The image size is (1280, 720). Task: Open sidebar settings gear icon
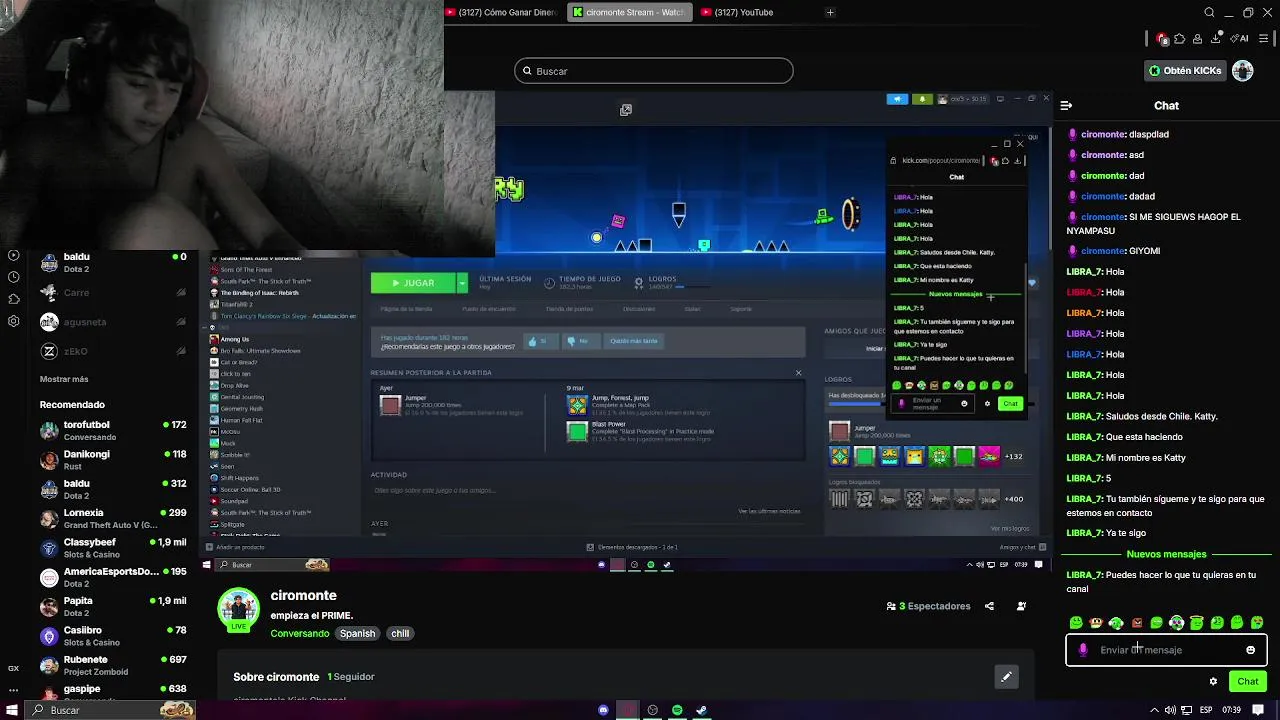click(13, 321)
